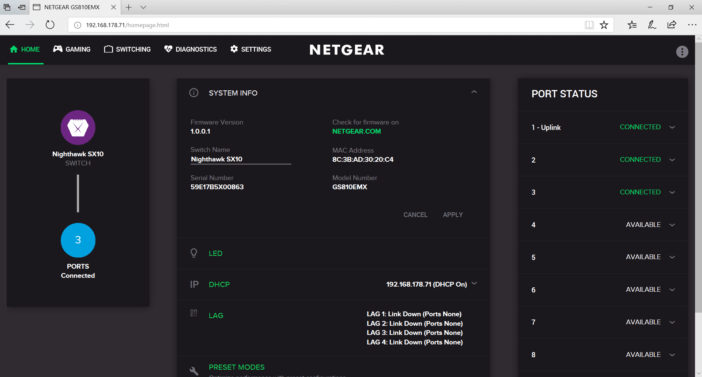Go to the DIAGNOSTICS tab
Screen dimensions: 702x377
pyautogui.click(x=190, y=49)
